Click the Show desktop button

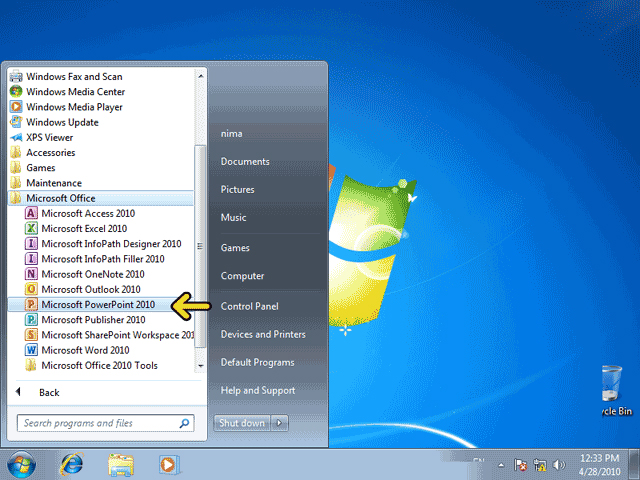click(634, 464)
